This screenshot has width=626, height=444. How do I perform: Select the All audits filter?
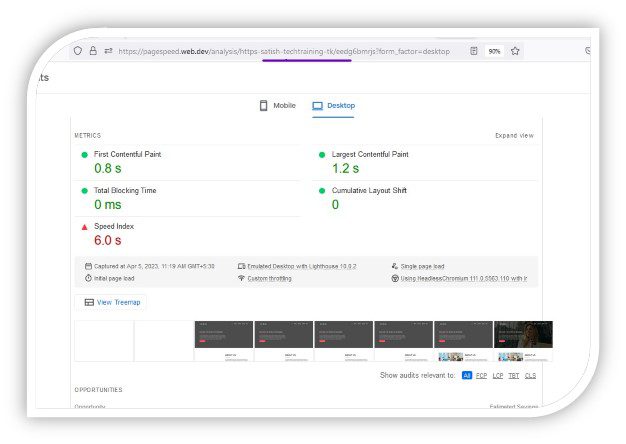[x=467, y=375]
